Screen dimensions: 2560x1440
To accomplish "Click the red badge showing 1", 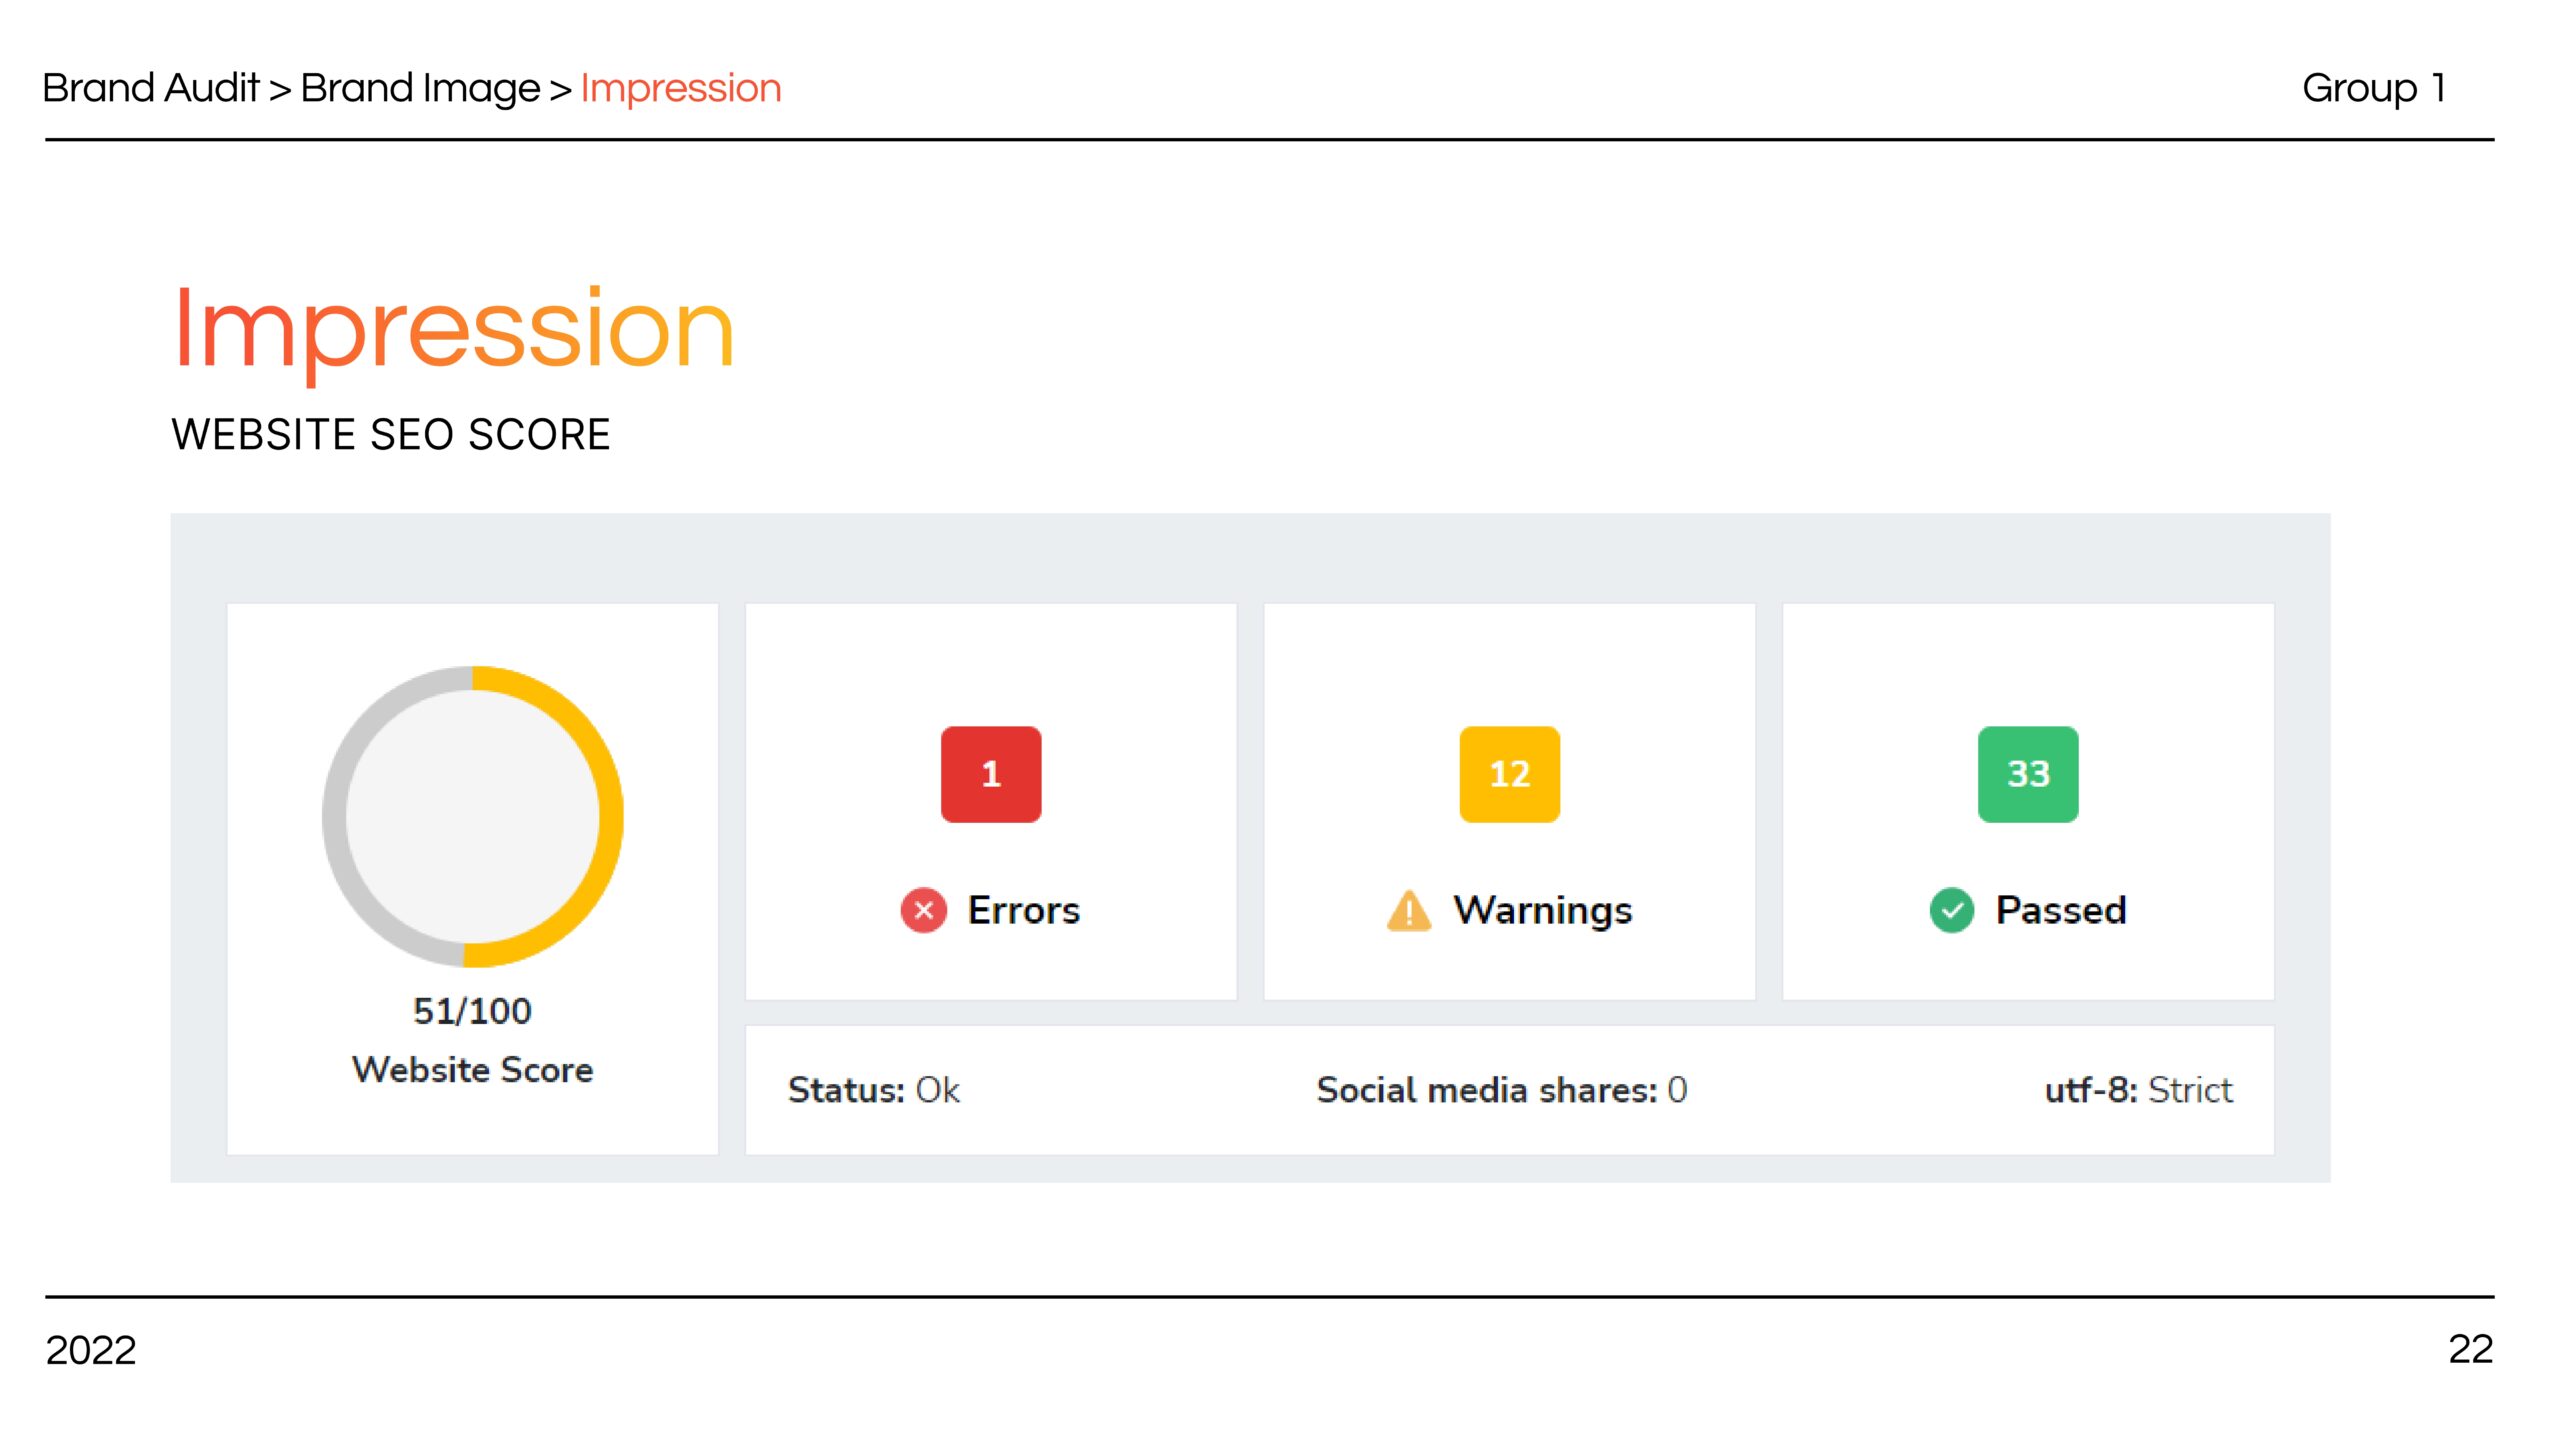I will point(990,774).
